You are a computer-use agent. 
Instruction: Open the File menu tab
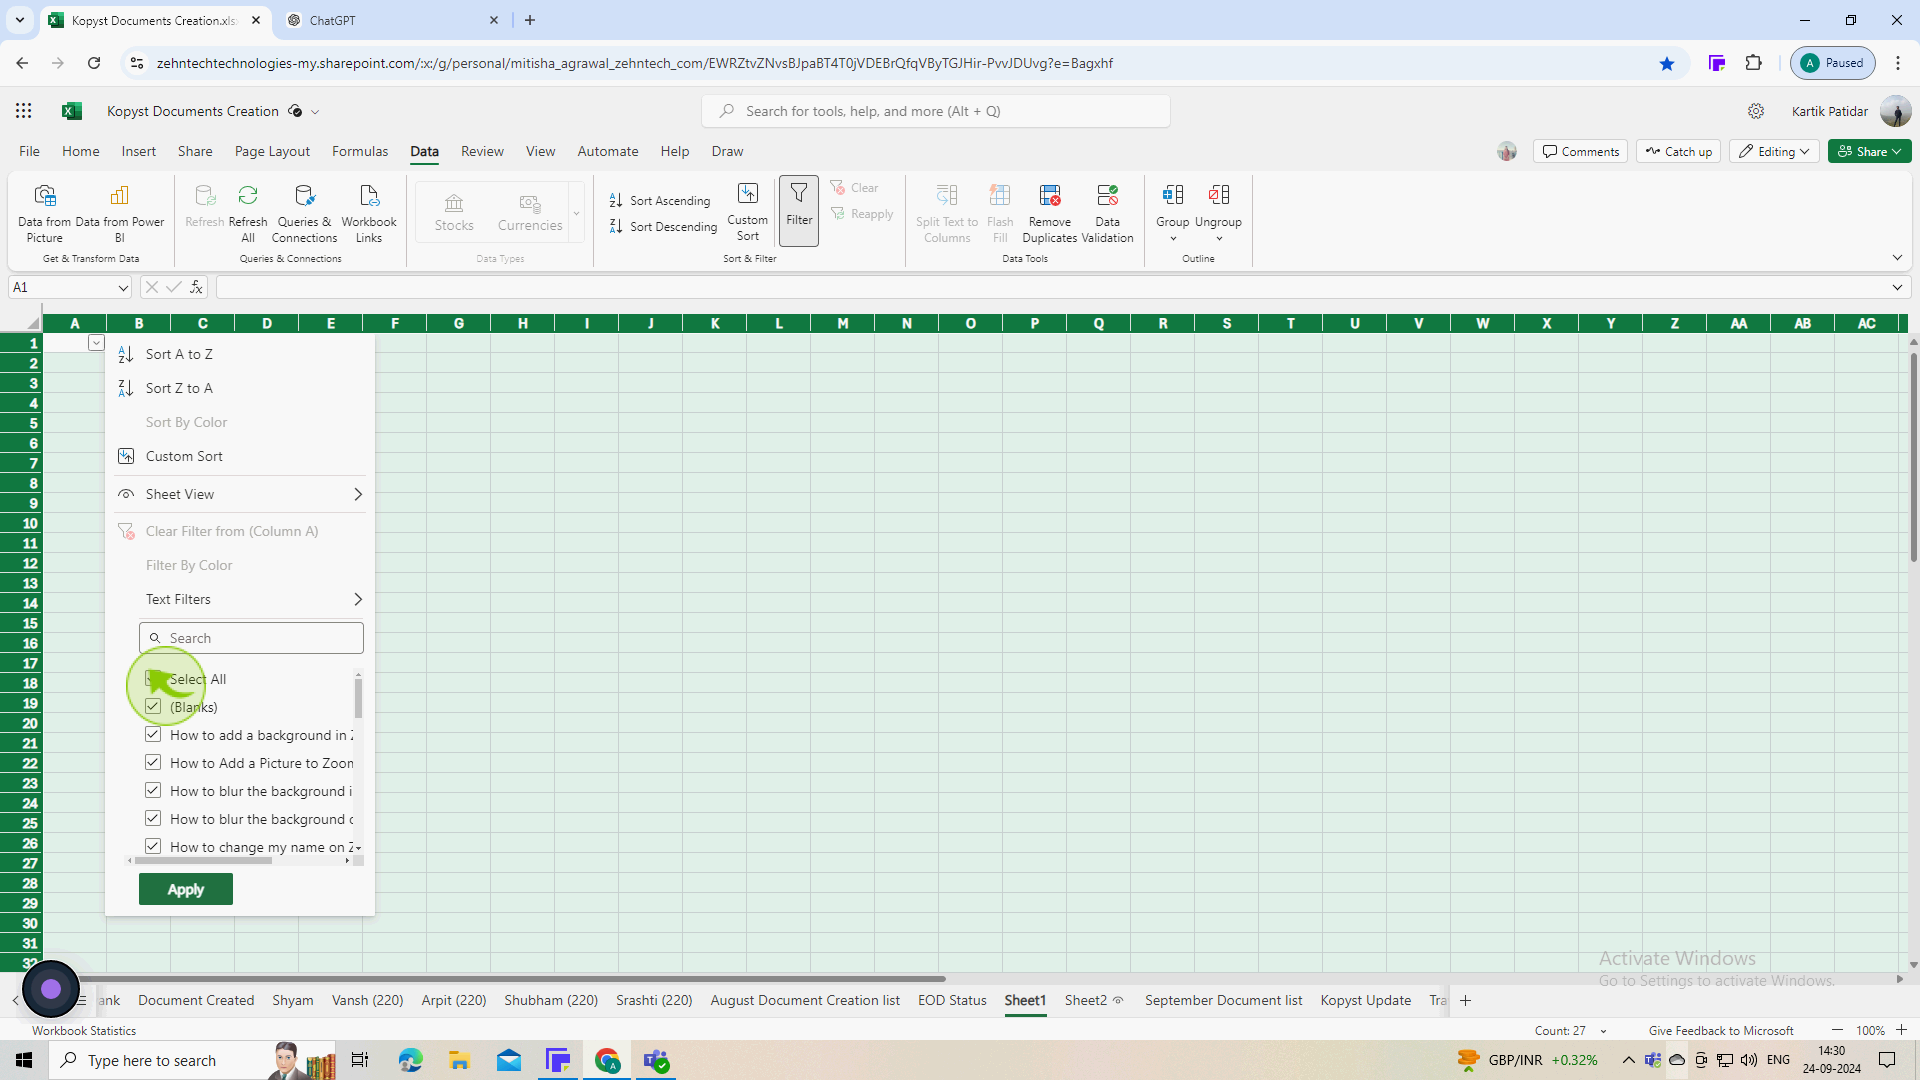click(x=29, y=151)
